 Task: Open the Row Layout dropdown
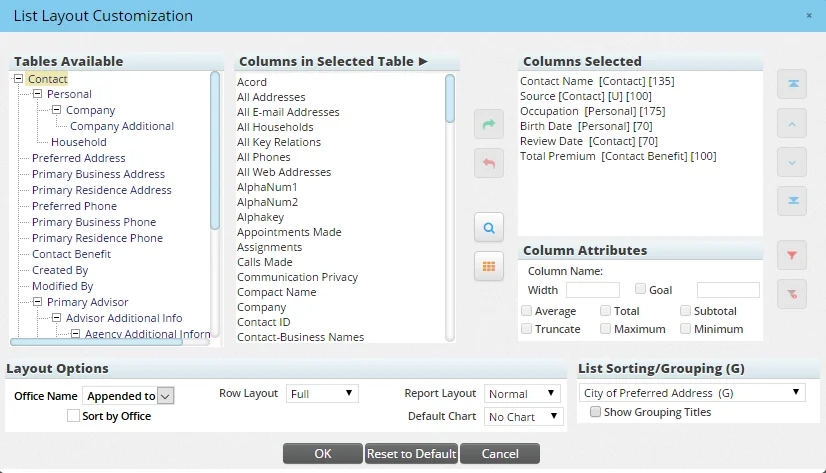pos(322,394)
